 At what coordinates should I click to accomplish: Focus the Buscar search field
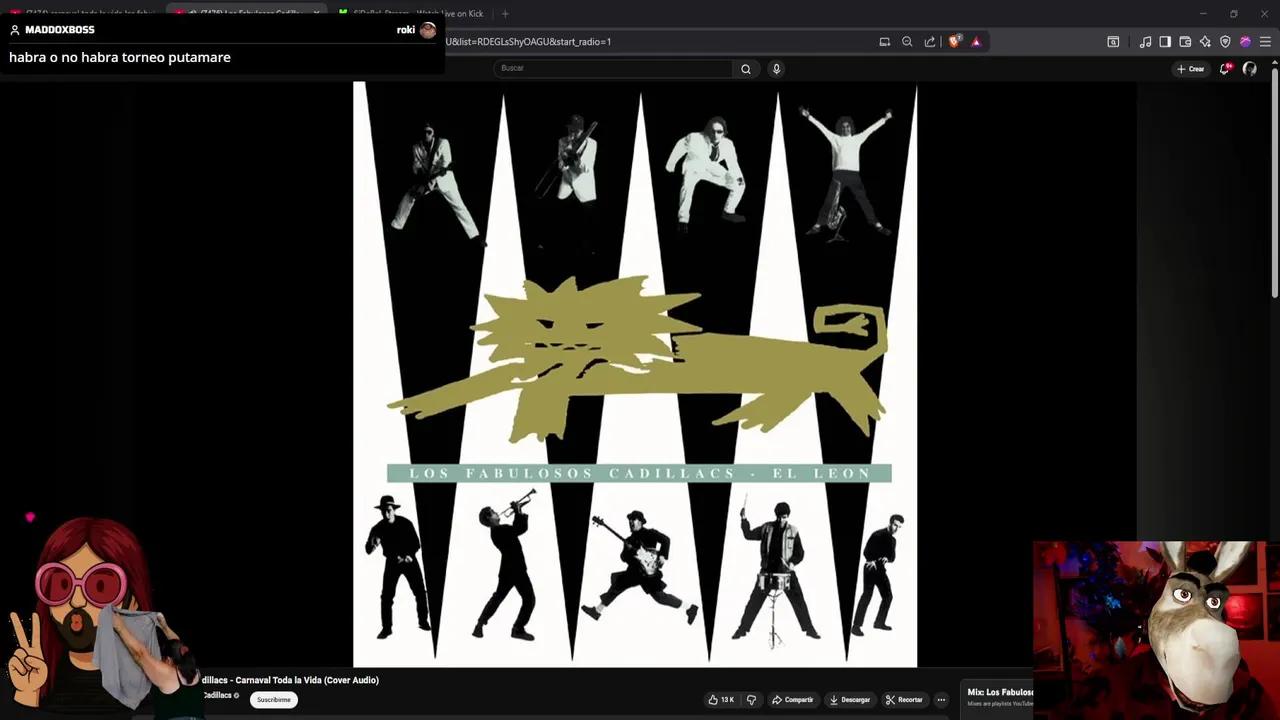pyautogui.click(x=613, y=68)
